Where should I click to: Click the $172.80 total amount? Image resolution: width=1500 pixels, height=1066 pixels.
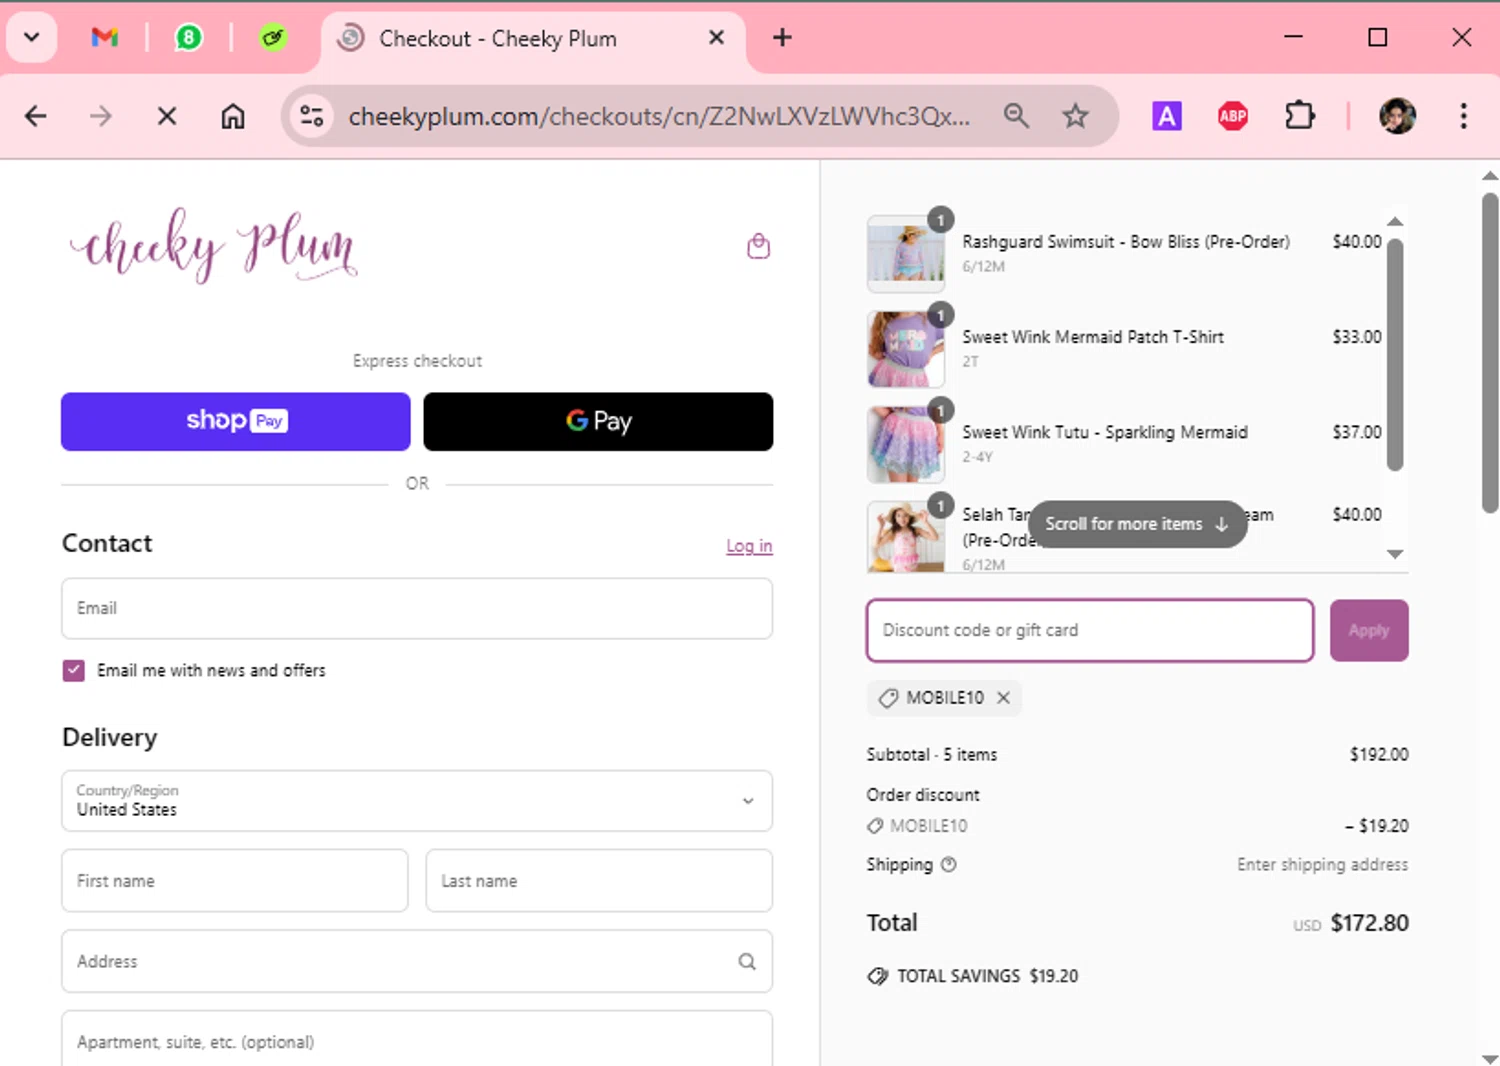pos(1369,923)
